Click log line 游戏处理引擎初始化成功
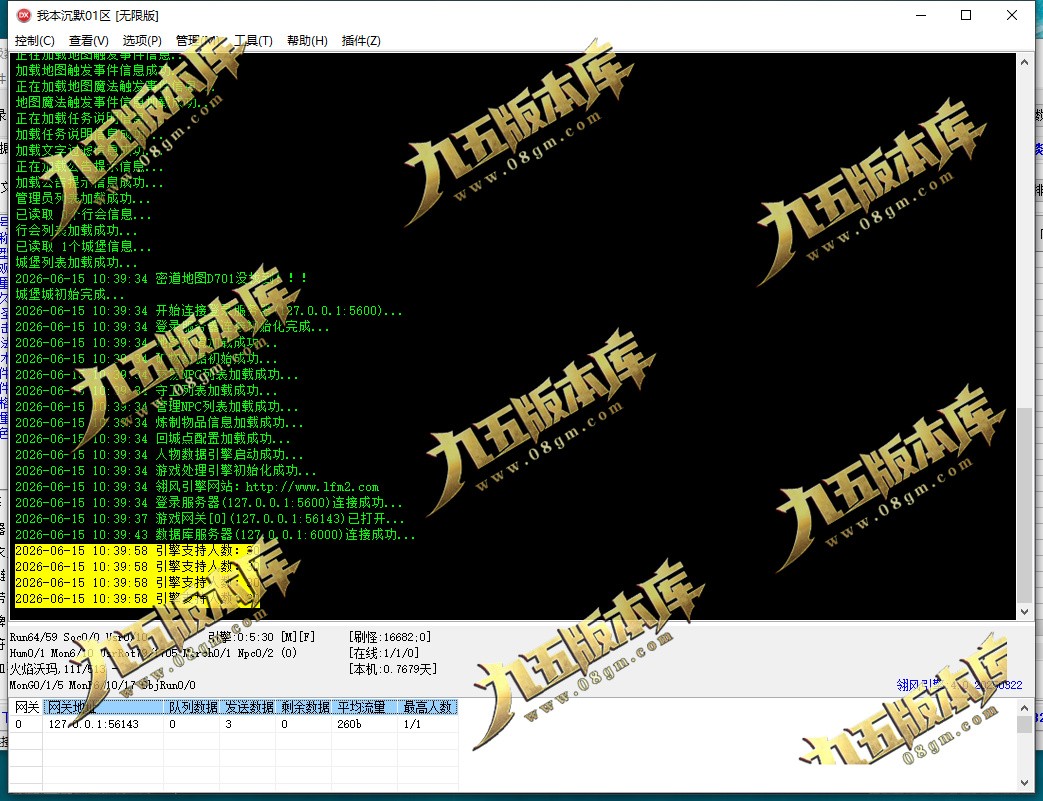The height and width of the screenshot is (801, 1043). point(166,471)
